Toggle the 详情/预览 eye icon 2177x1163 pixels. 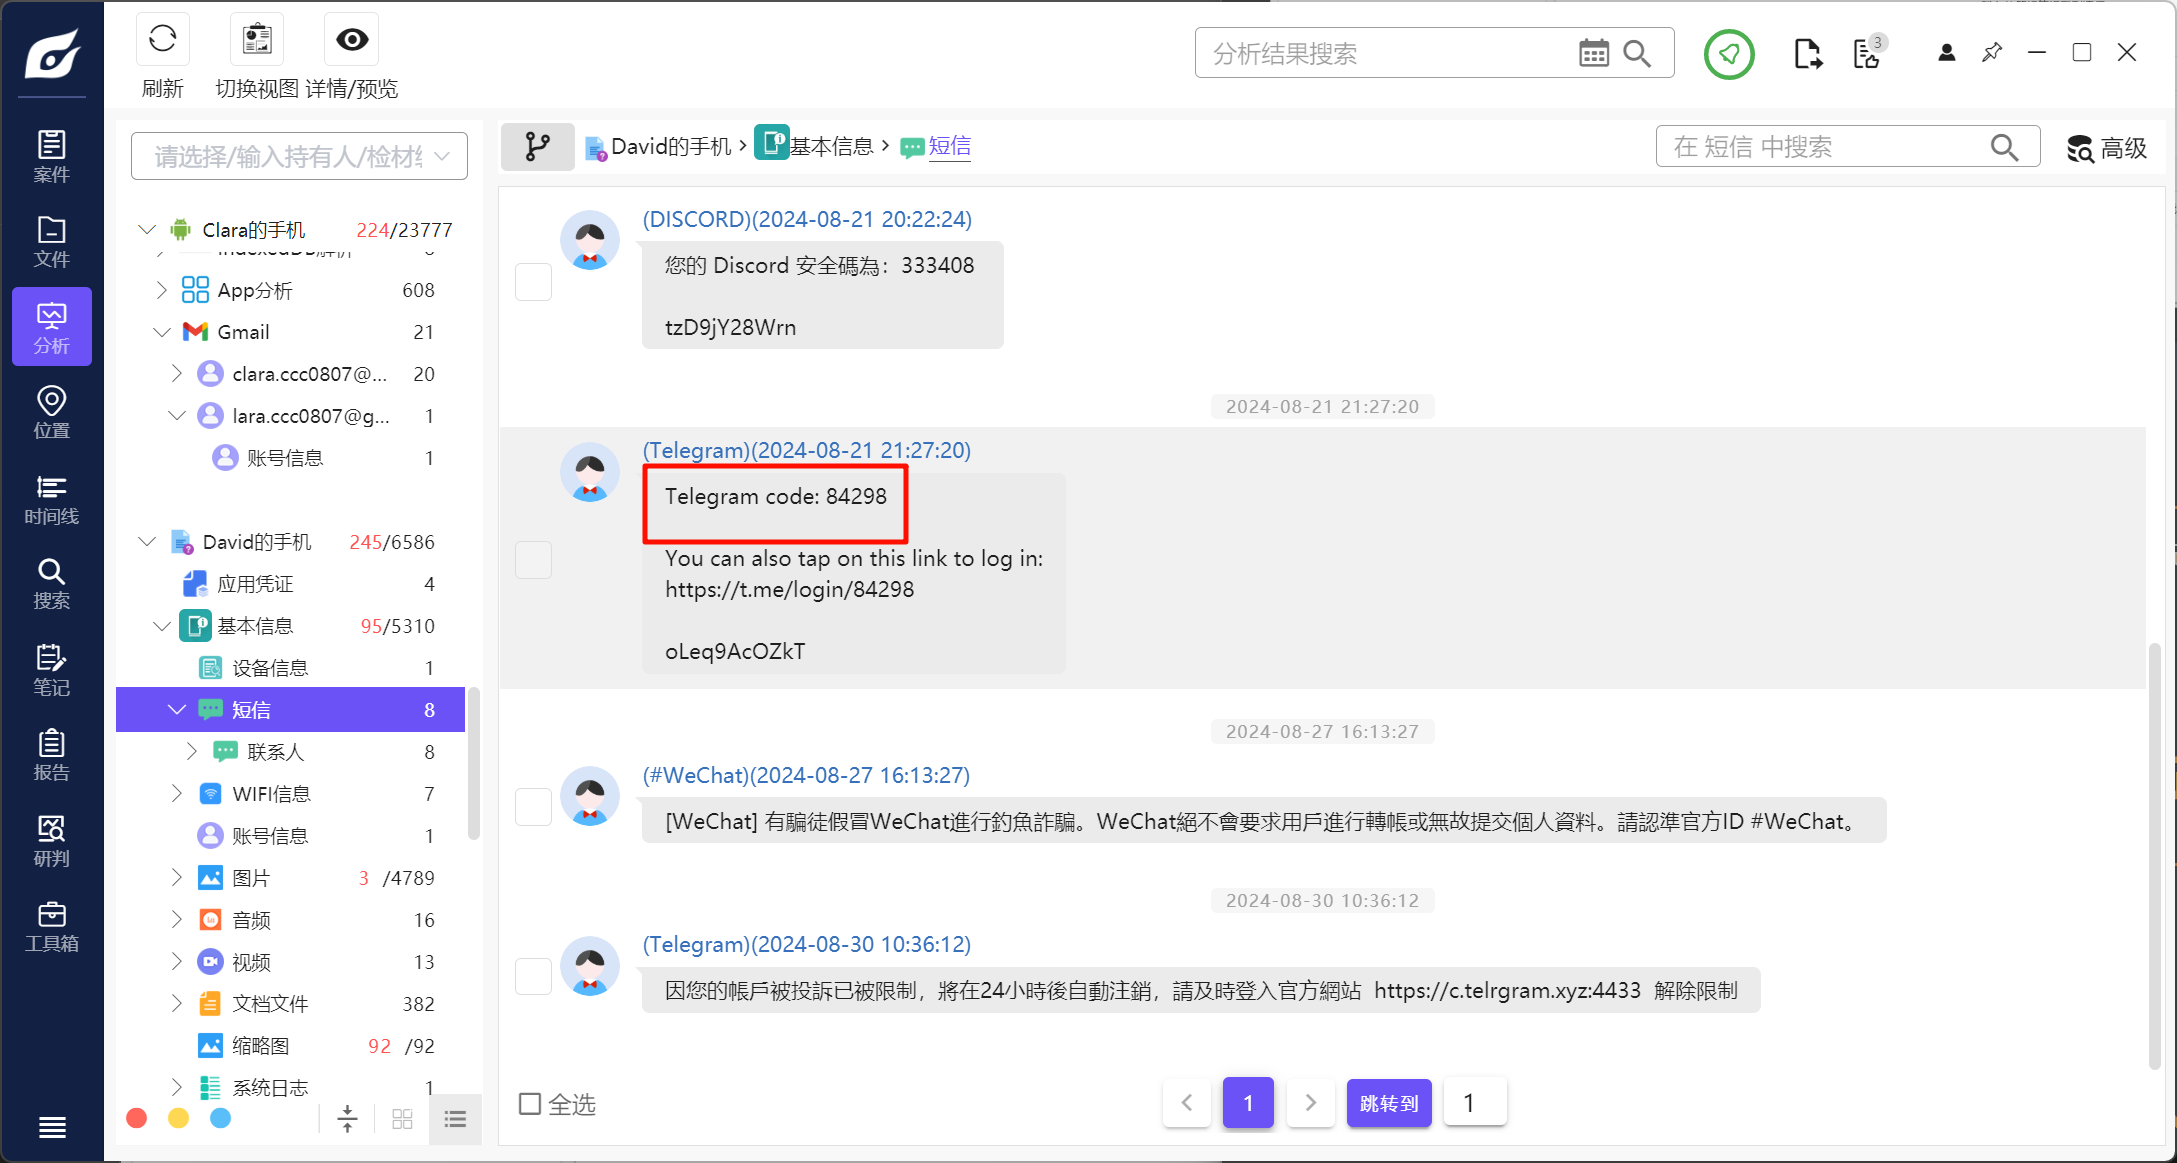tap(352, 40)
